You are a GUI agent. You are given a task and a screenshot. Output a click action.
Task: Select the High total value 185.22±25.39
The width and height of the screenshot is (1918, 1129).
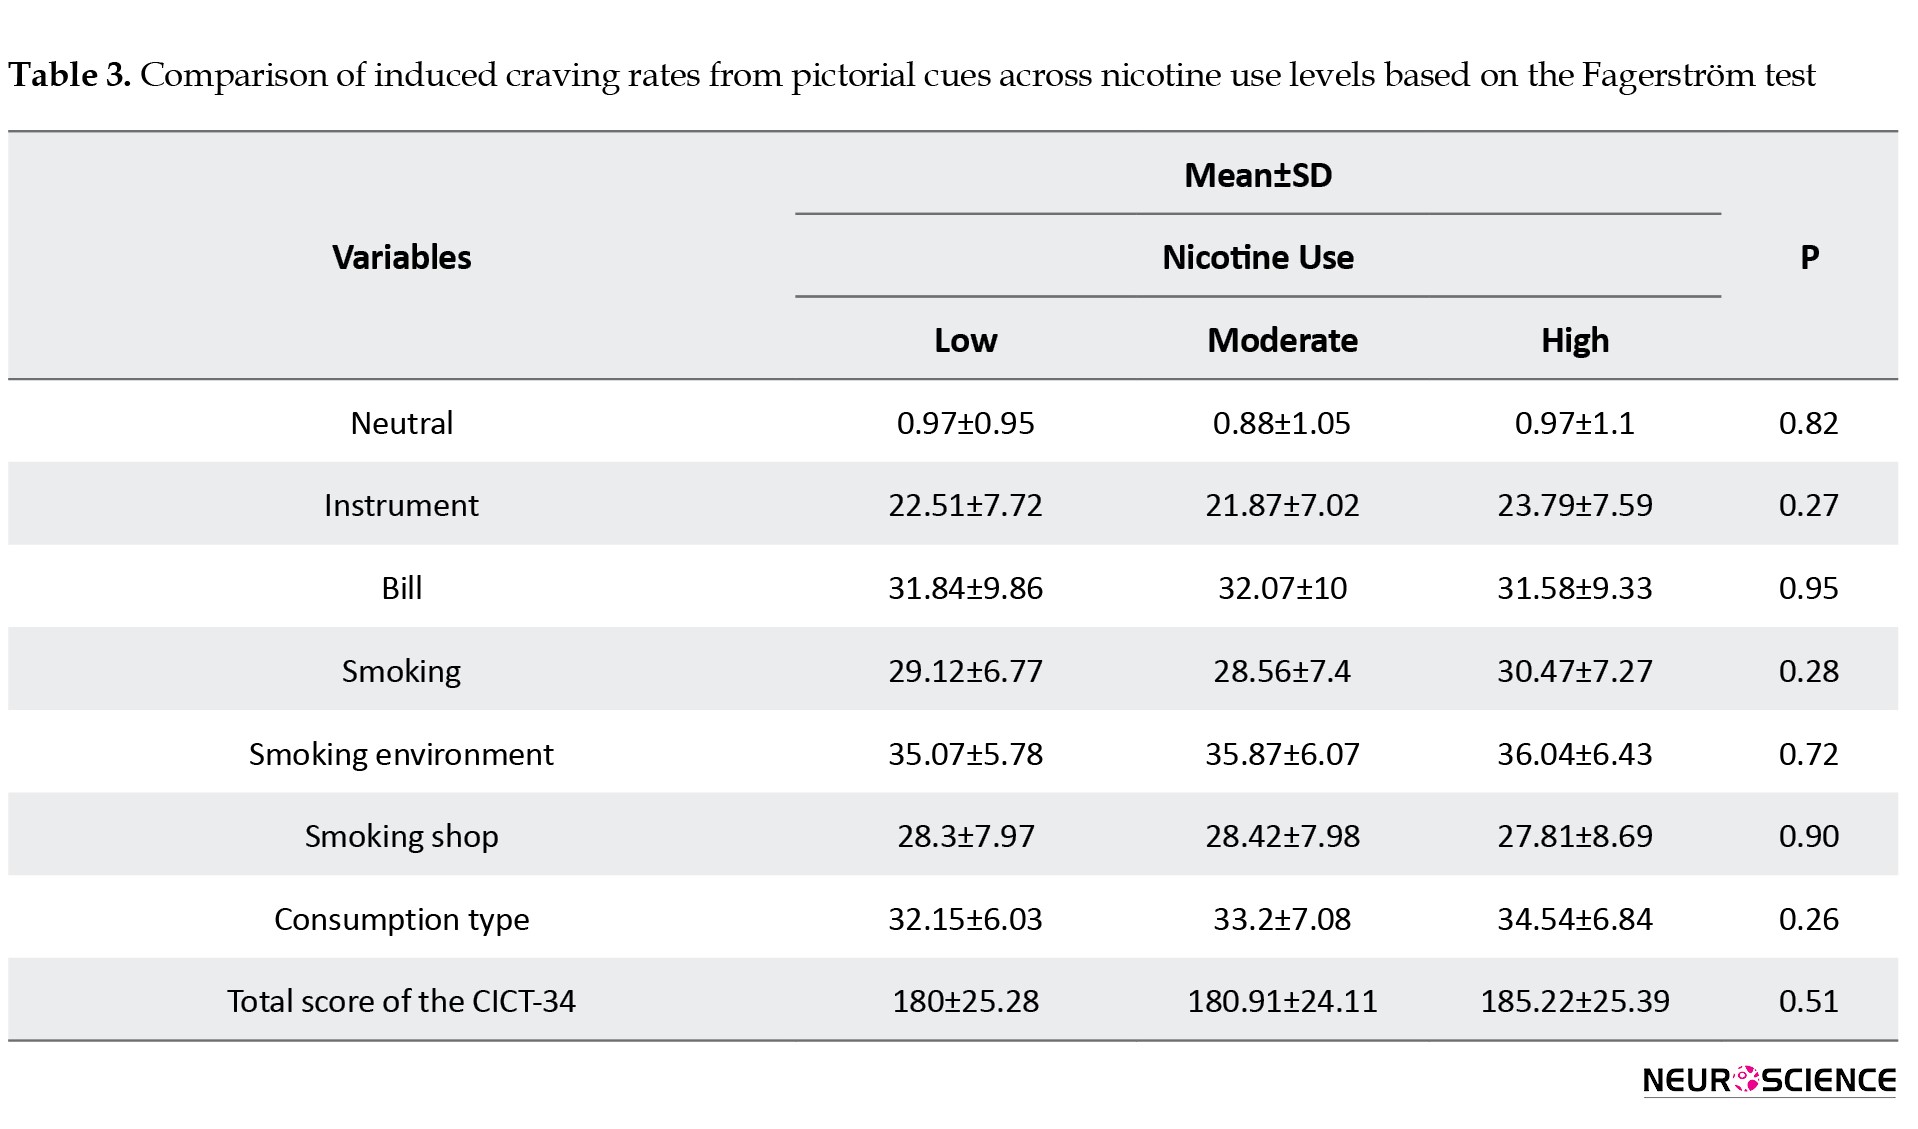click(1575, 1001)
